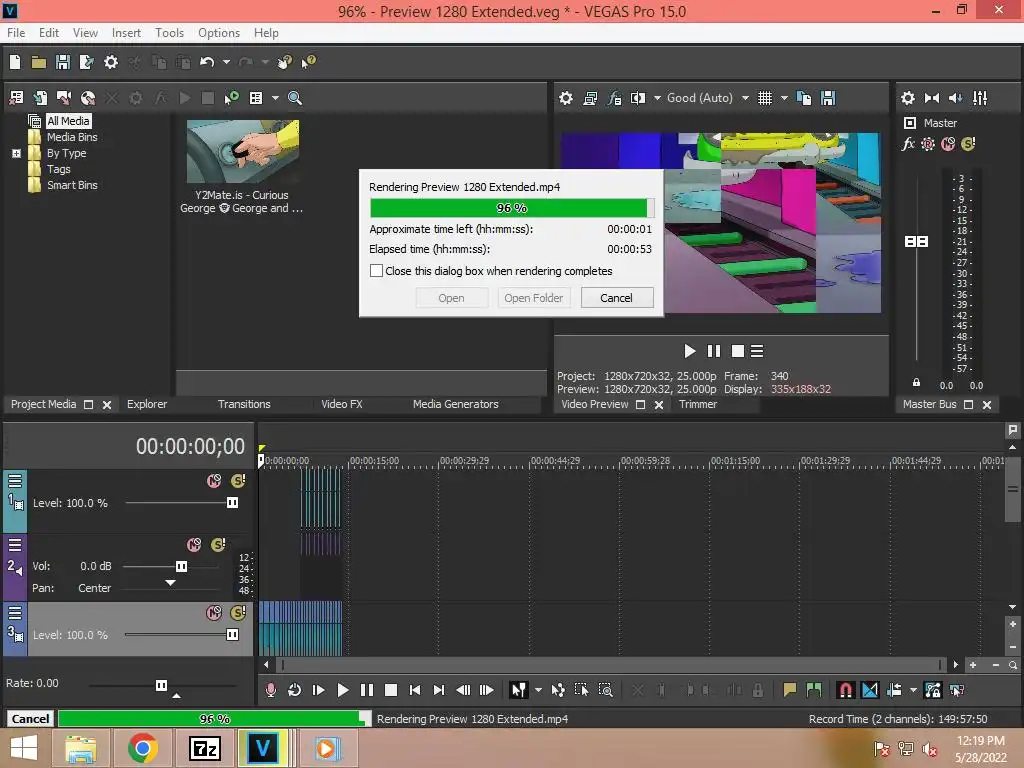This screenshot has width=1024, height=768.
Task: Open a project with the folder icon
Action: tap(39, 62)
